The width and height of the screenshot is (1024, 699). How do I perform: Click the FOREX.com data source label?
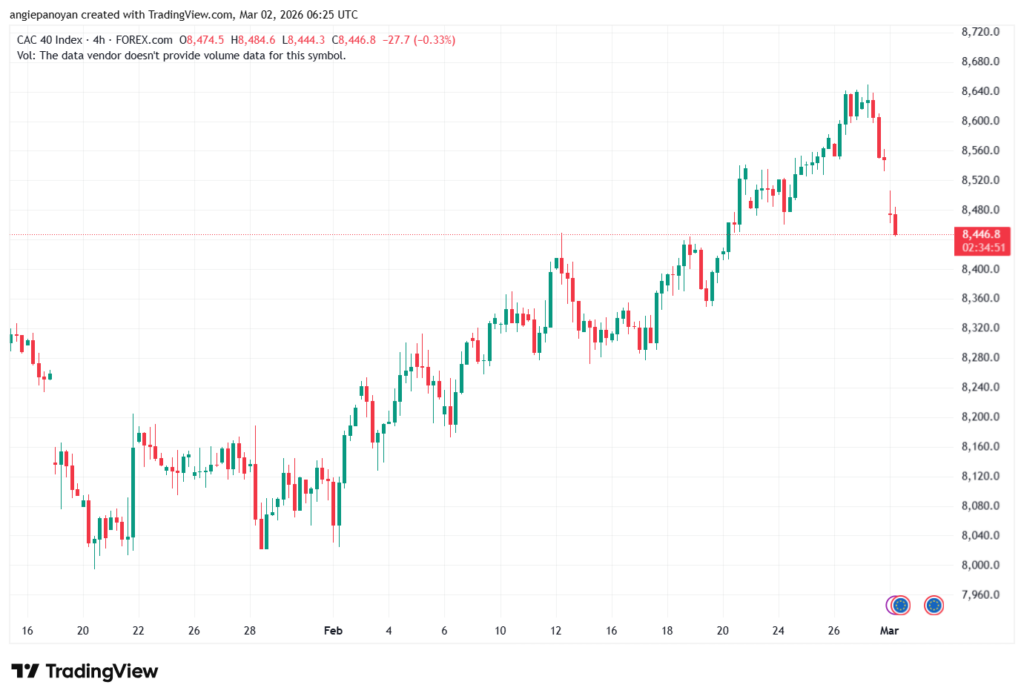(x=145, y=40)
